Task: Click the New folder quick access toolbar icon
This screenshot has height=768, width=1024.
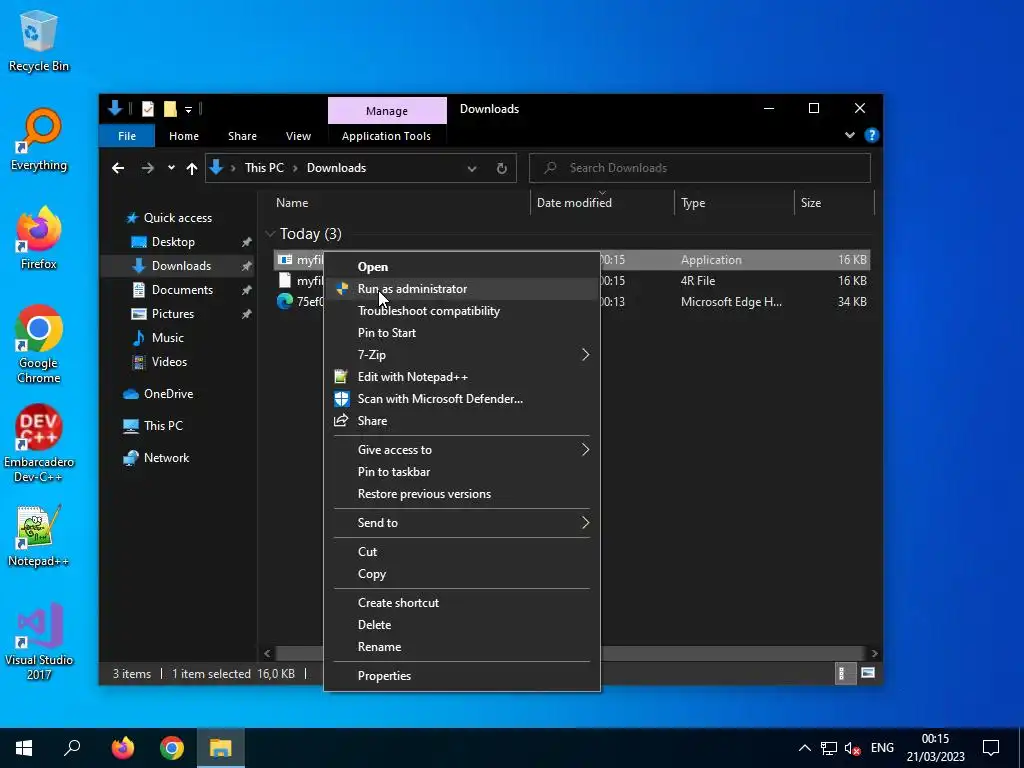Action: 170,109
